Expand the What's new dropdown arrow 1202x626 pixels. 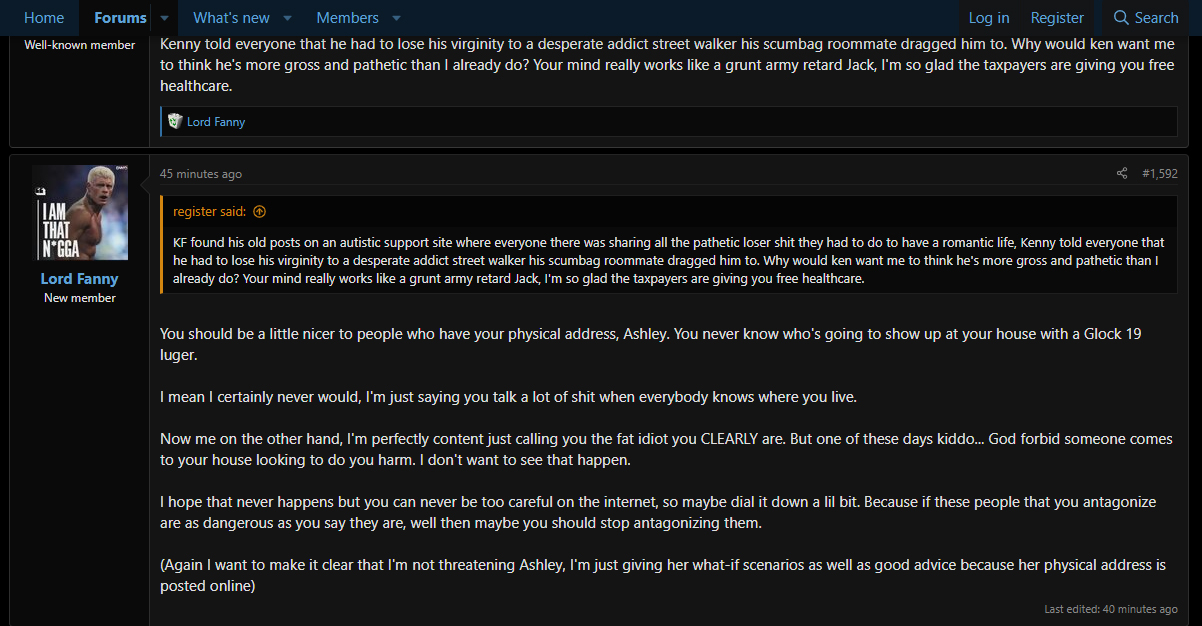(x=288, y=18)
